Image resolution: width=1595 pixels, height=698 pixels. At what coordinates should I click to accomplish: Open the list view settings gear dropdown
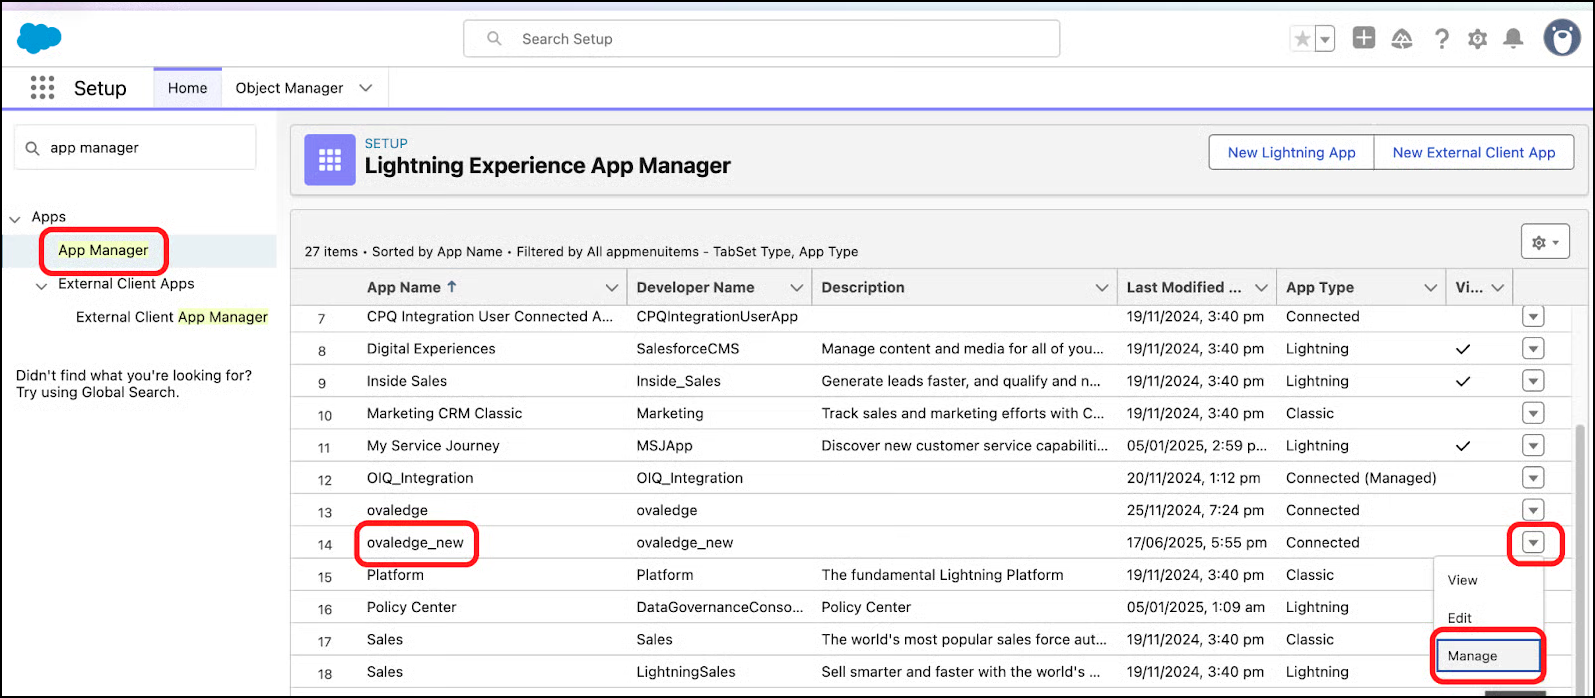(x=1545, y=242)
